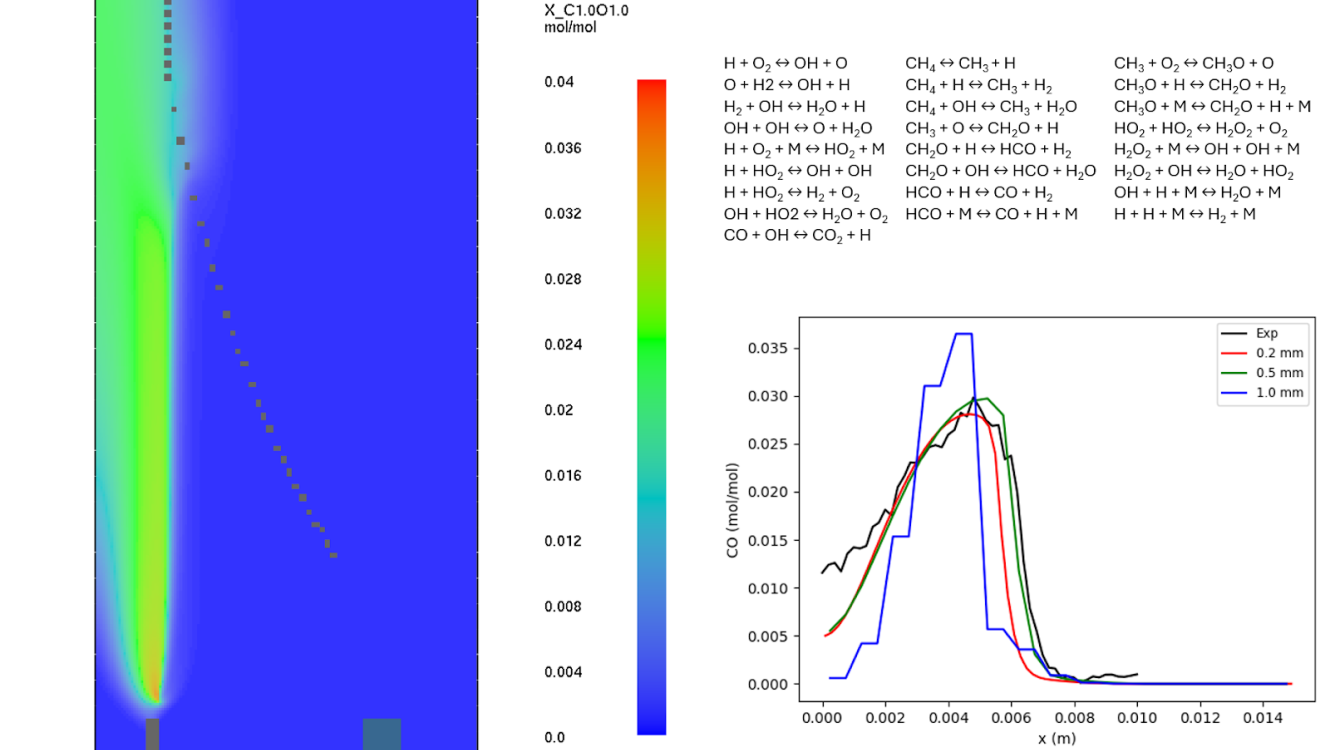The height and width of the screenshot is (750, 1330).
Task: Select reaction H2O2 + M ↔ OH + OH + M
Action: [x=1206, y=149]
